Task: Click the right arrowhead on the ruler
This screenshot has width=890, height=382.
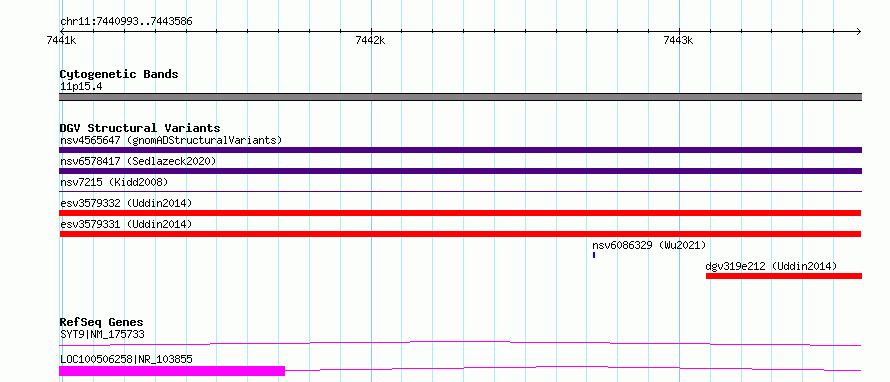Action: (859, 31)
